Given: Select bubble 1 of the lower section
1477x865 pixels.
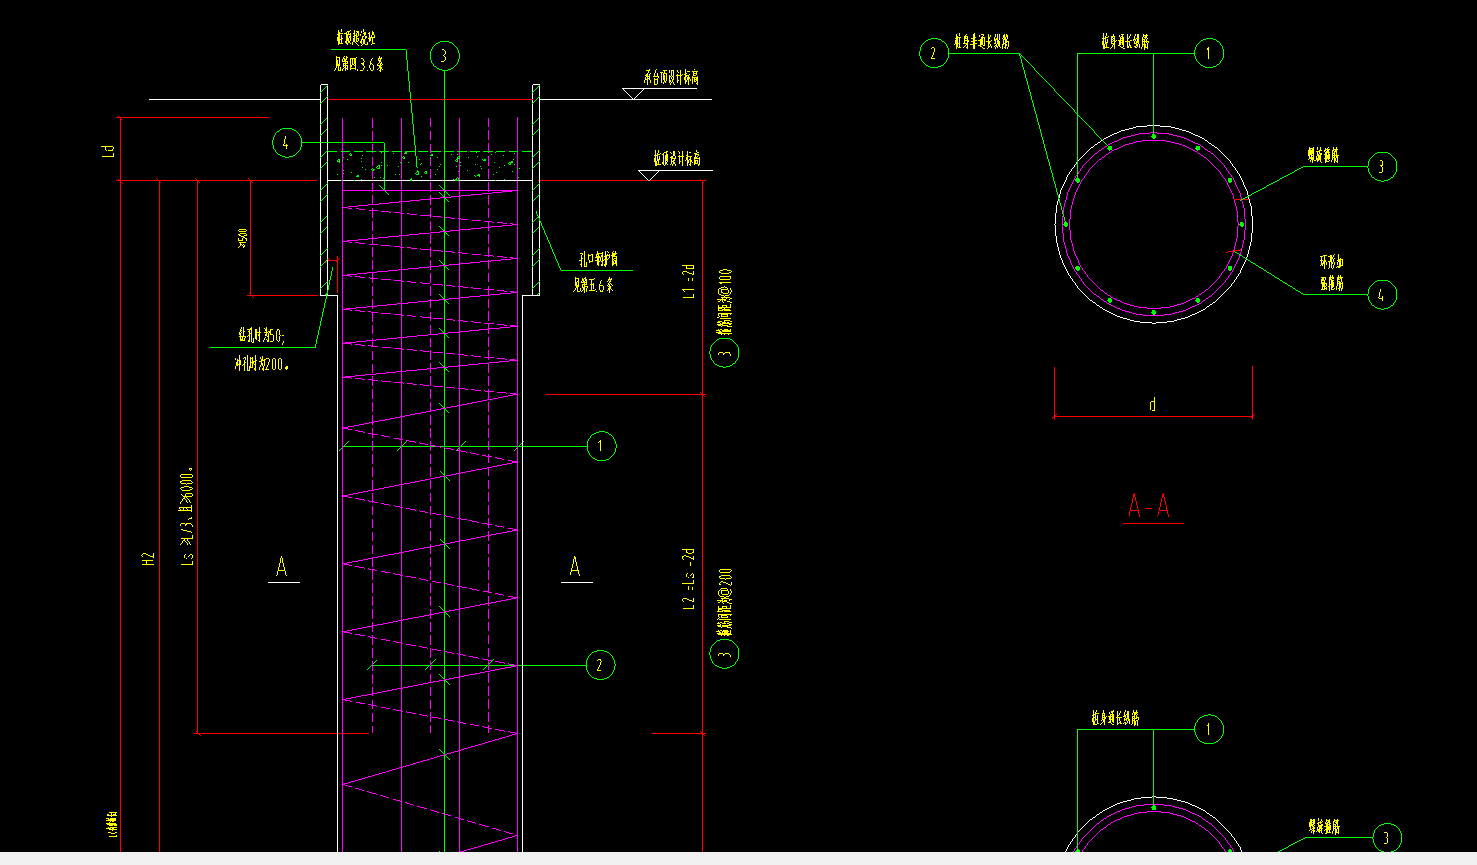Looking at the screenshot, I should pos(1209,729).
